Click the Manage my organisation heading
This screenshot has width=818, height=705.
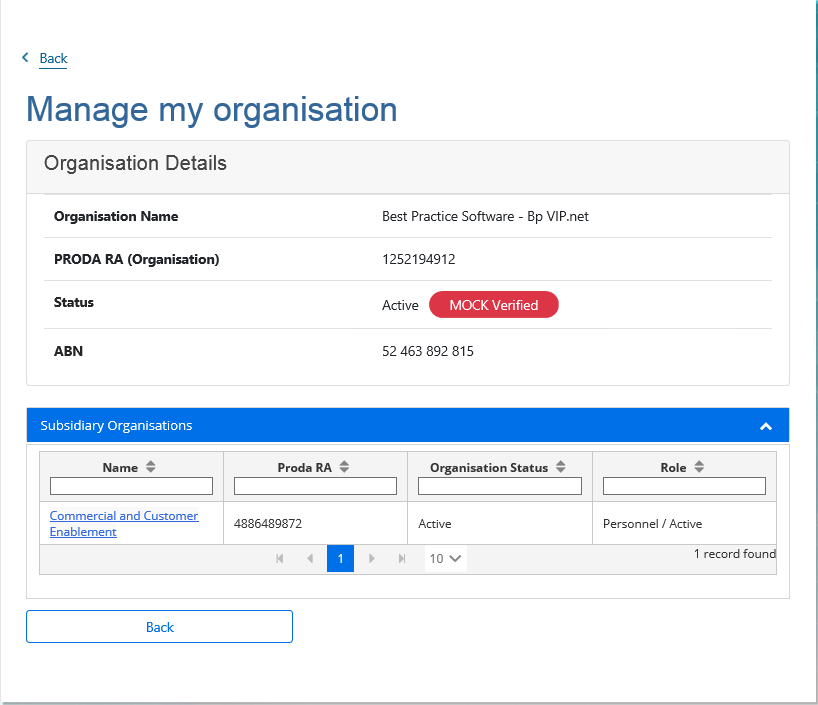(x=212, y=110)
